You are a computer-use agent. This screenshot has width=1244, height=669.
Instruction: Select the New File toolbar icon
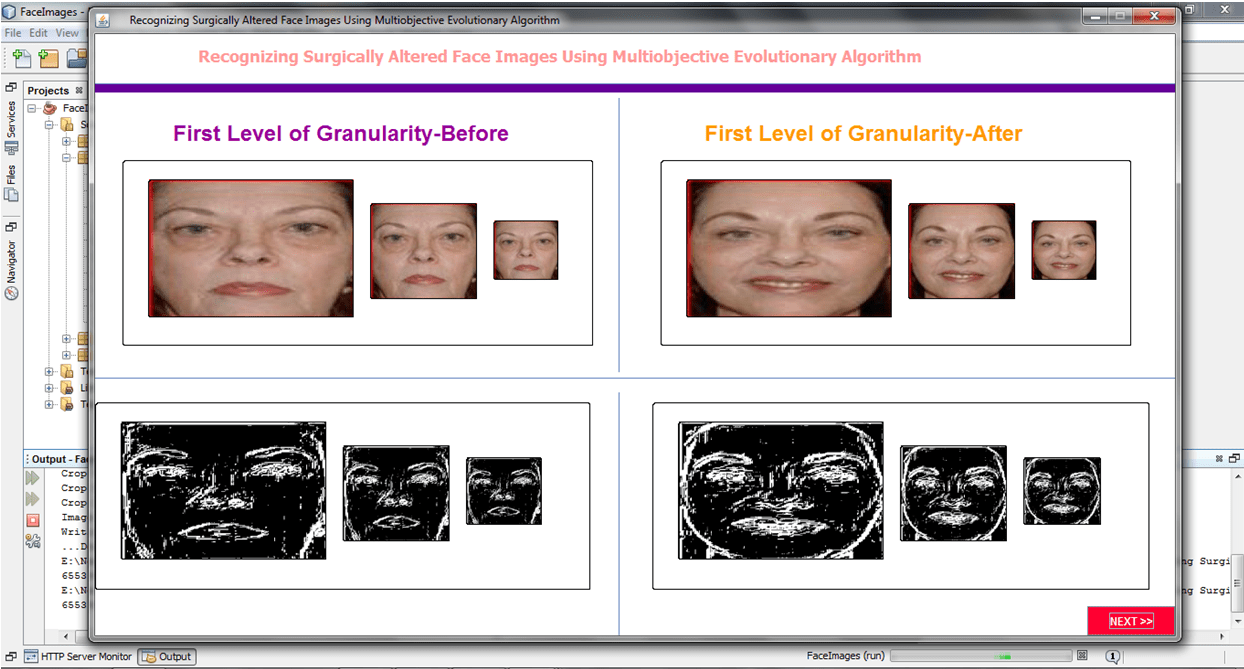(21, 58)
